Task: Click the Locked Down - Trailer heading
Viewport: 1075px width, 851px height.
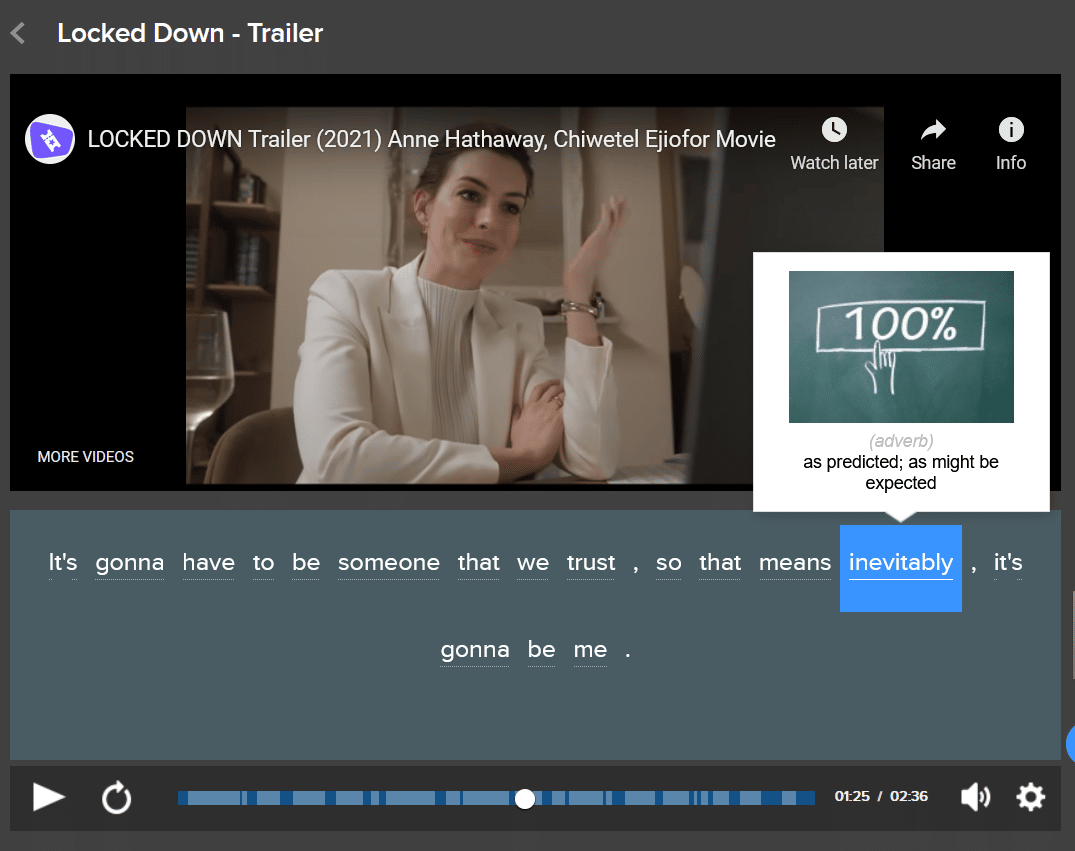Action: (x=190, y=33)
